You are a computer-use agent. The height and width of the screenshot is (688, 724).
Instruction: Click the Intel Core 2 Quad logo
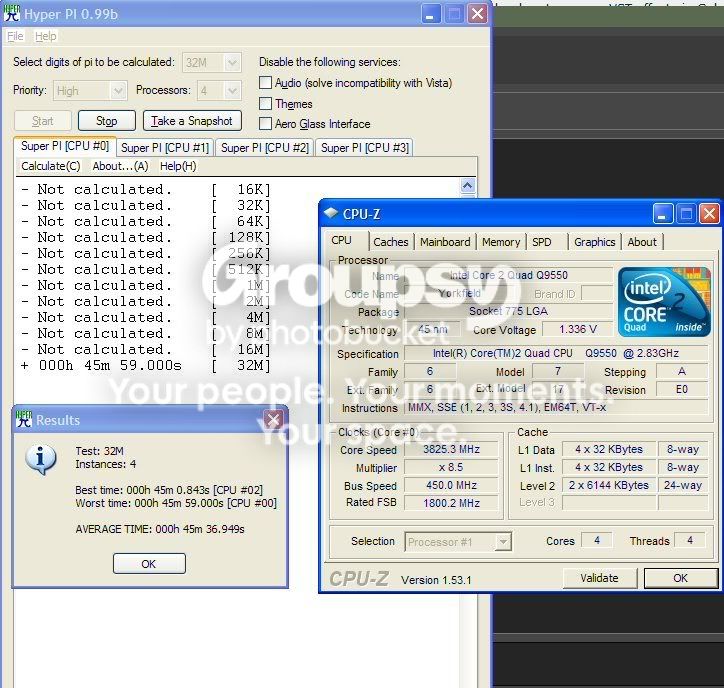[664, 302]
